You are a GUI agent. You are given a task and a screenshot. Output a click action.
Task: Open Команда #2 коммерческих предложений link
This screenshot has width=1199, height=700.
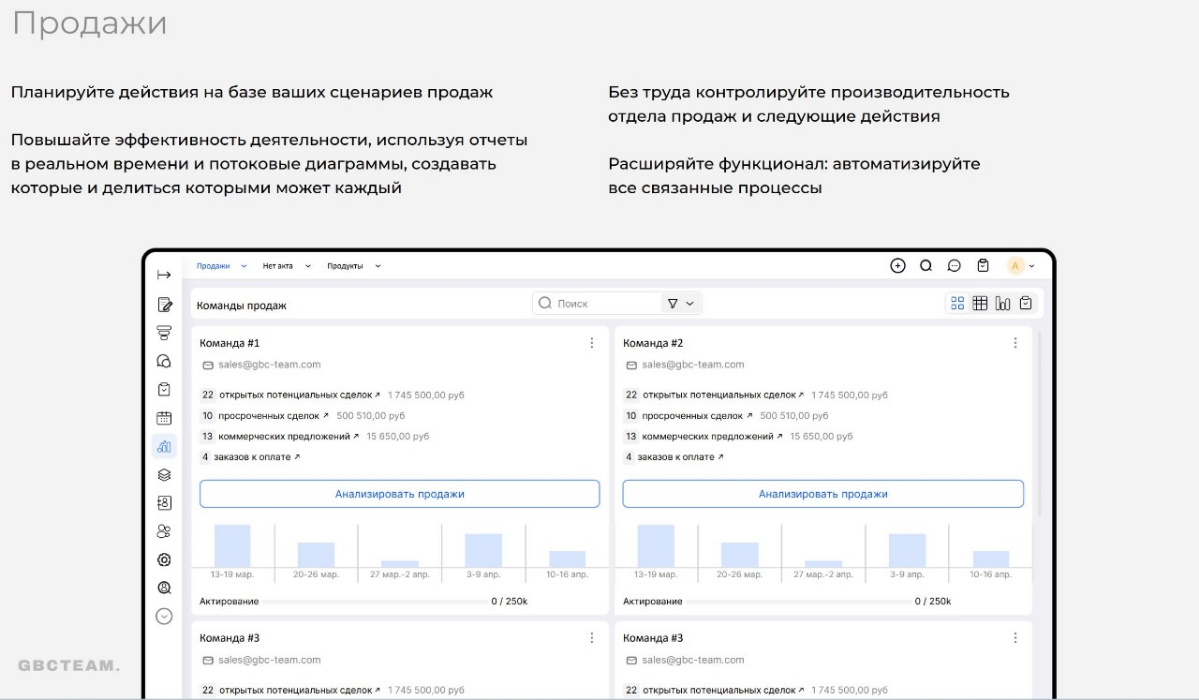click(x=712, y=436)
